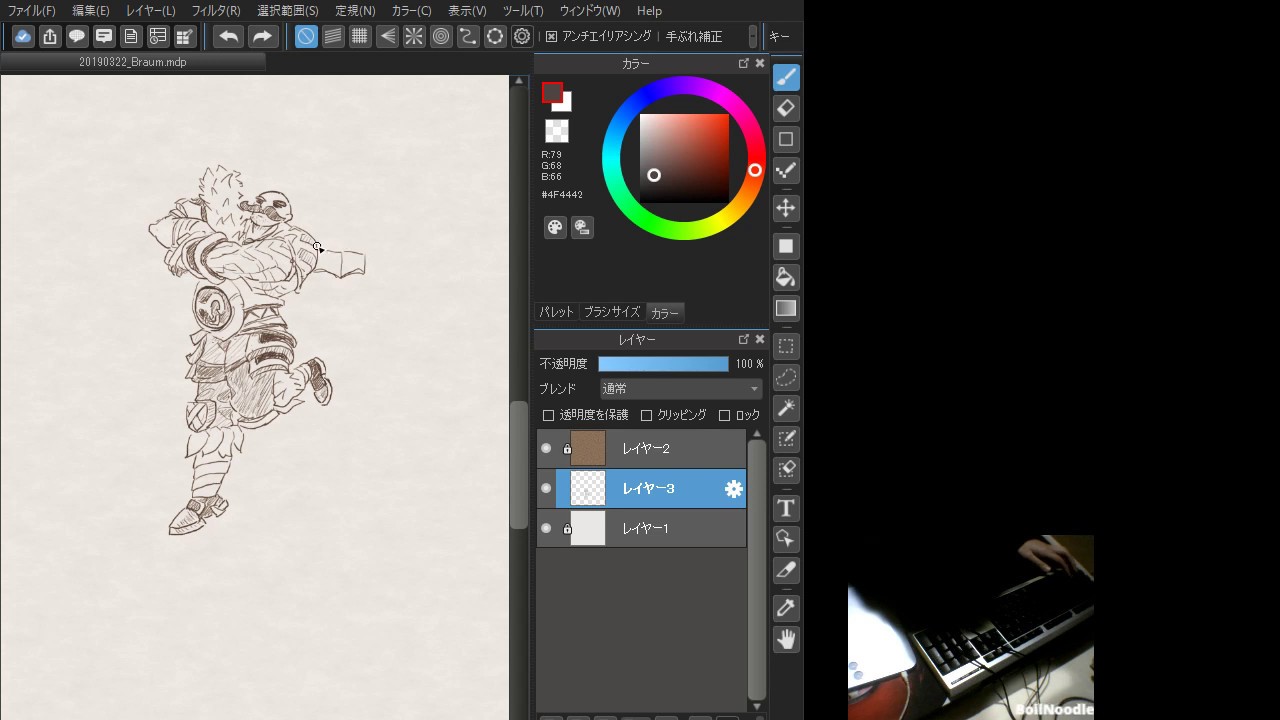
Task: Hide レイヤー3 visibility
Action: (546, 488)
